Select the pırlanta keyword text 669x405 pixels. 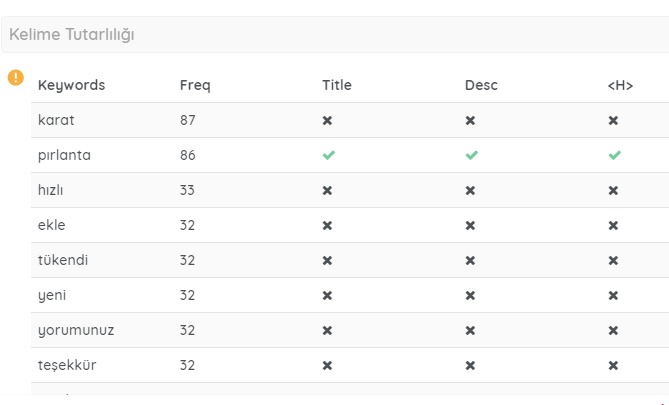(x=64, y=155)
